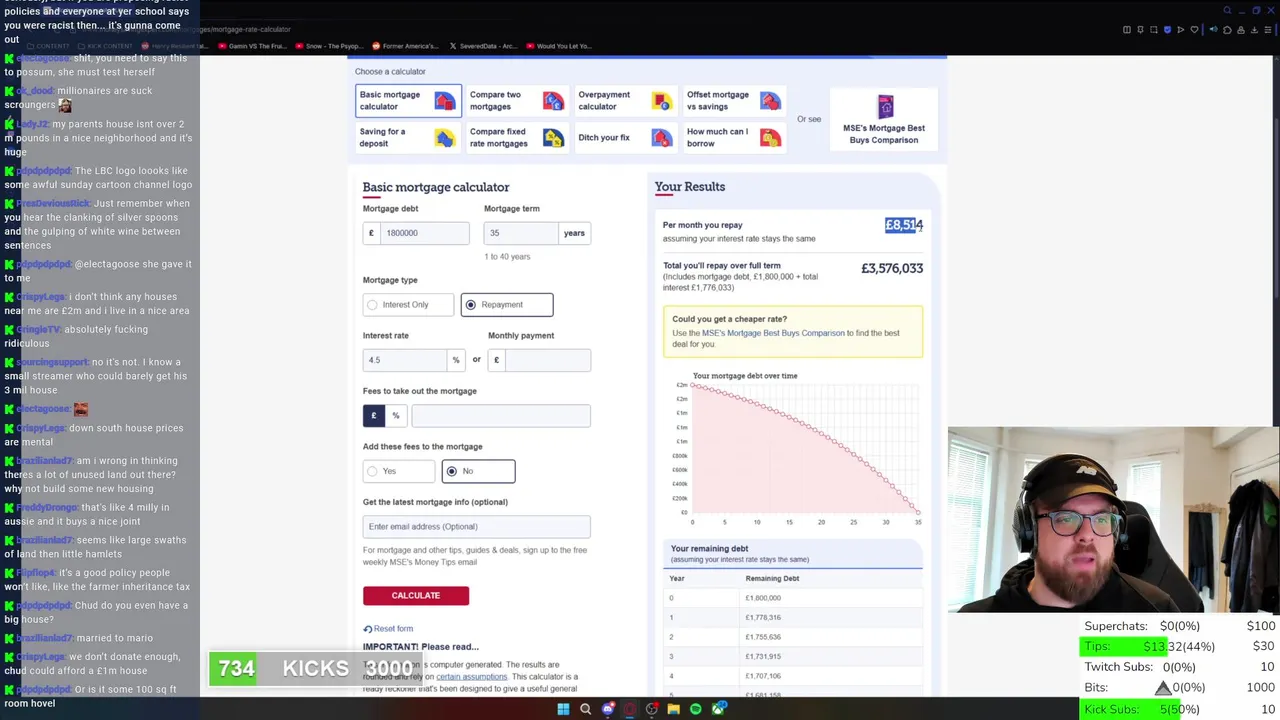Open Windows taskbar search
This screenshot has width=1280, height=720.
point(585,709)
